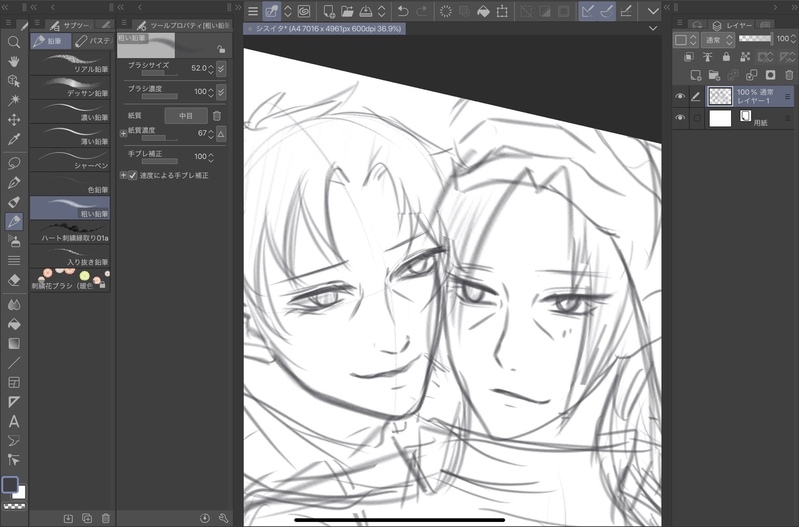Create new layer folder icon
The image size is (799, 527).
714,75
